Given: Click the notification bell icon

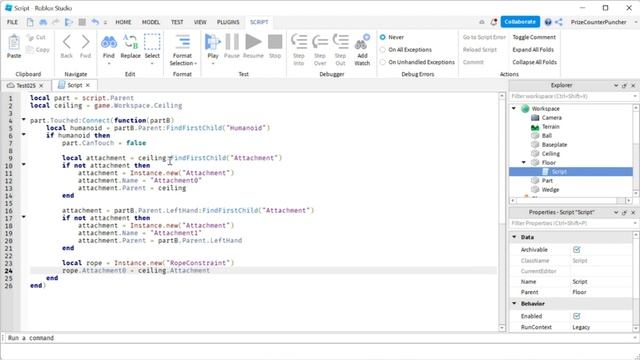Looking at the screenshot, I should [493, 22].
